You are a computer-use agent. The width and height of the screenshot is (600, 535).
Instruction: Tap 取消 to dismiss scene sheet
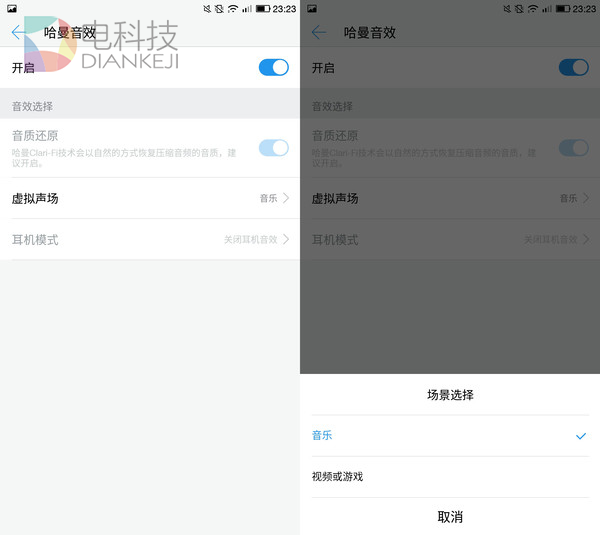point(450,517)
